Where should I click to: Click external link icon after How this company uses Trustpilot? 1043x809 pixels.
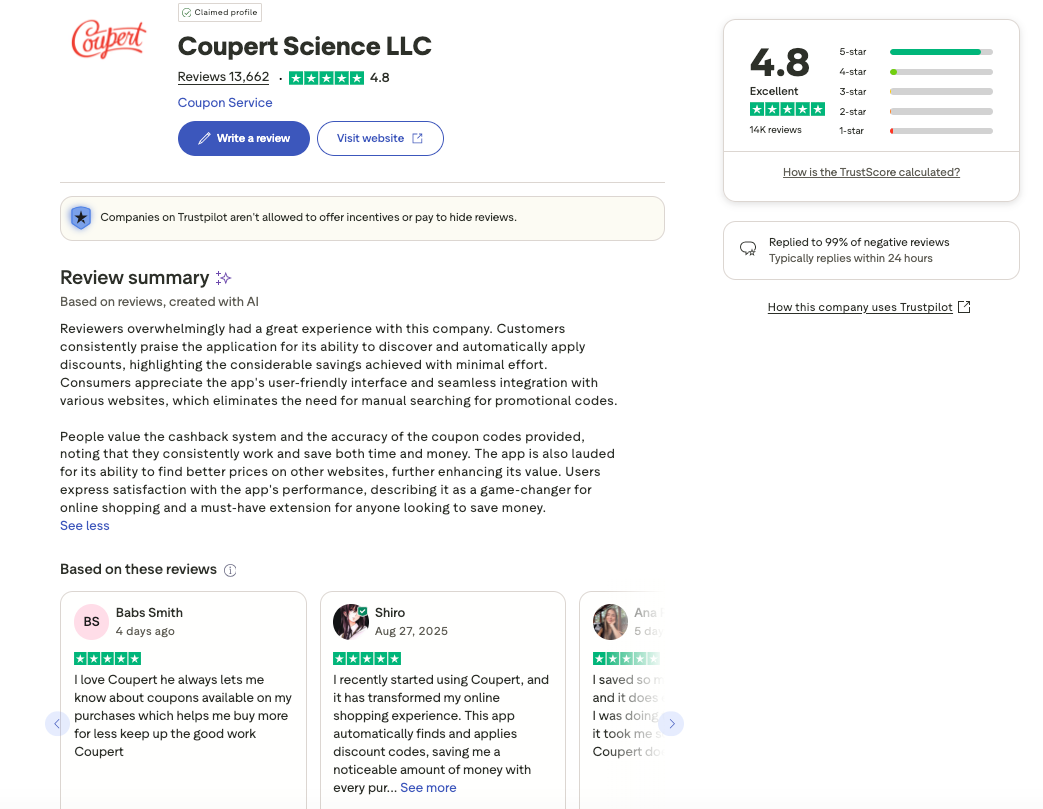[x=964, y=307]
